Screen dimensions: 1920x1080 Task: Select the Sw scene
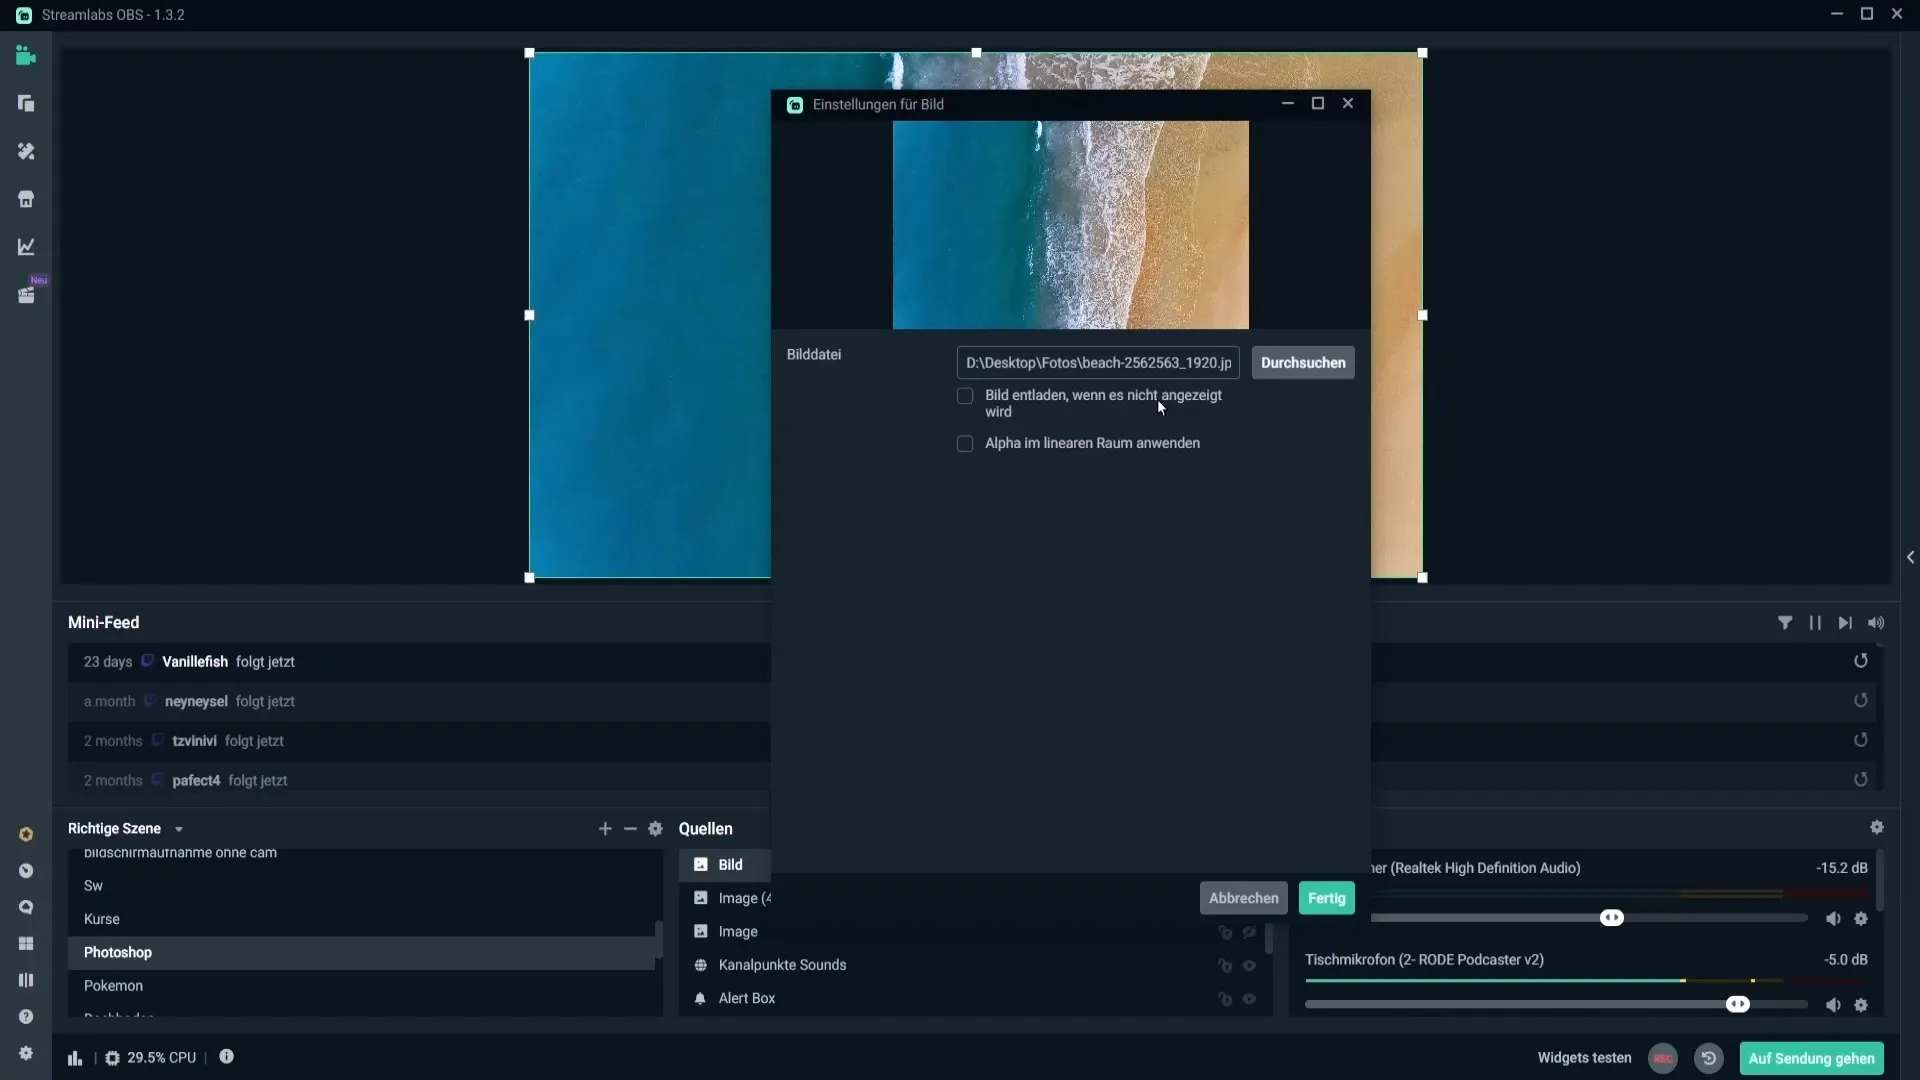coord(361,886)
